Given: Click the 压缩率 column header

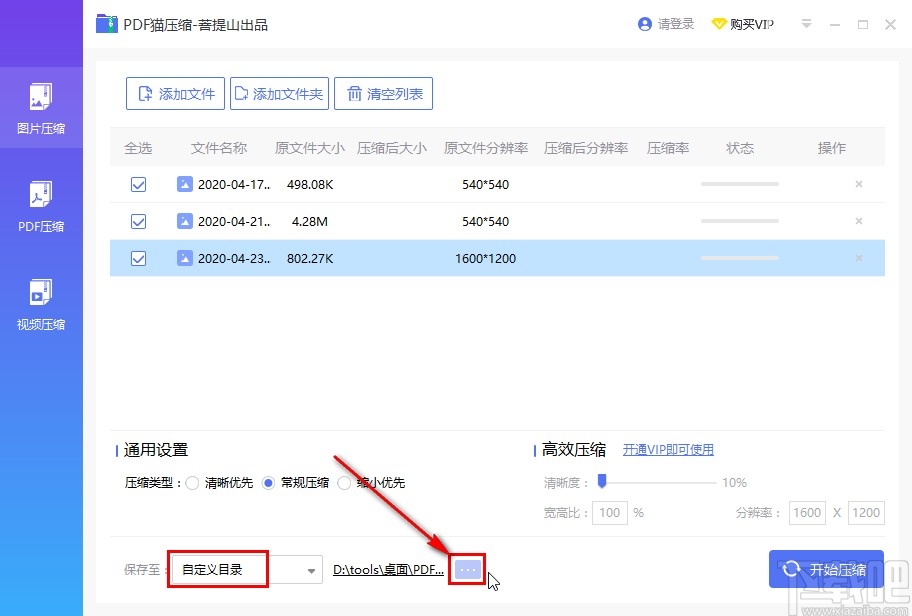Looking at the screenshot, I should point(668,148).
